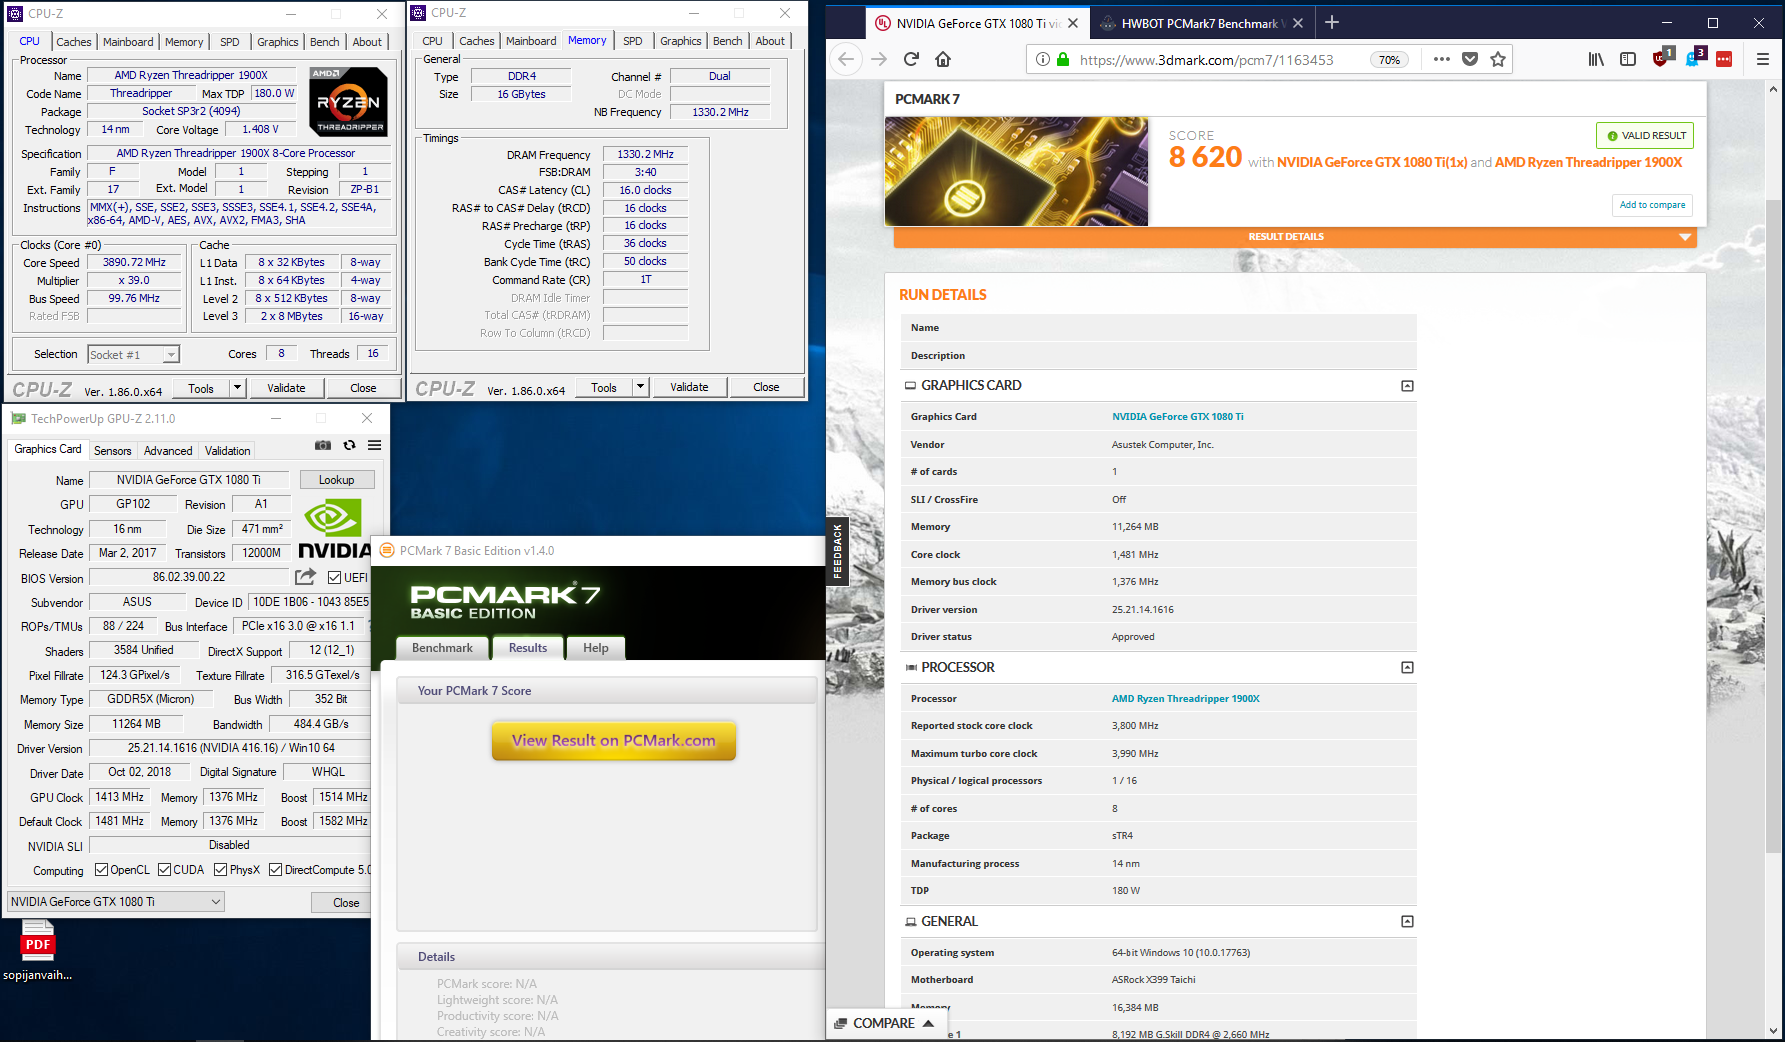Collapse the GRAPHICS CARD section
The height and width of the screenshot is (1042, 1785).
pyautogui.click(x=1407, y=386)
